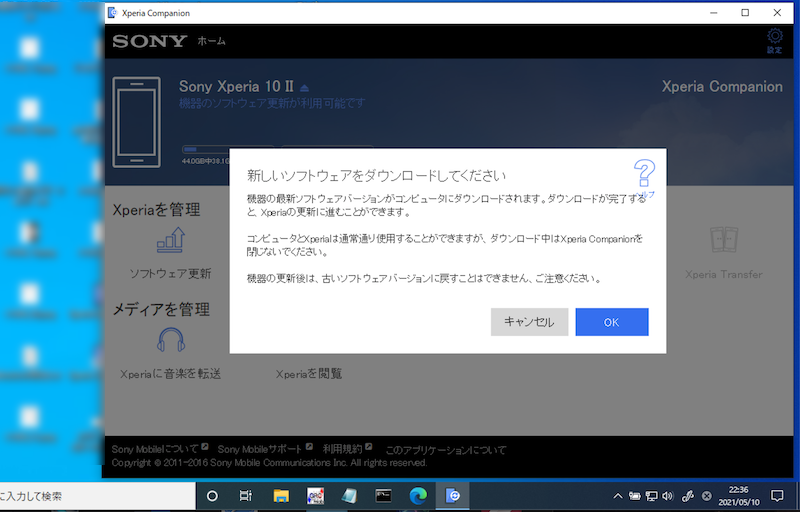Viewport: 800px width, 512px height.
Task: Click the OK button in the dialog
Action: point(612,322)
